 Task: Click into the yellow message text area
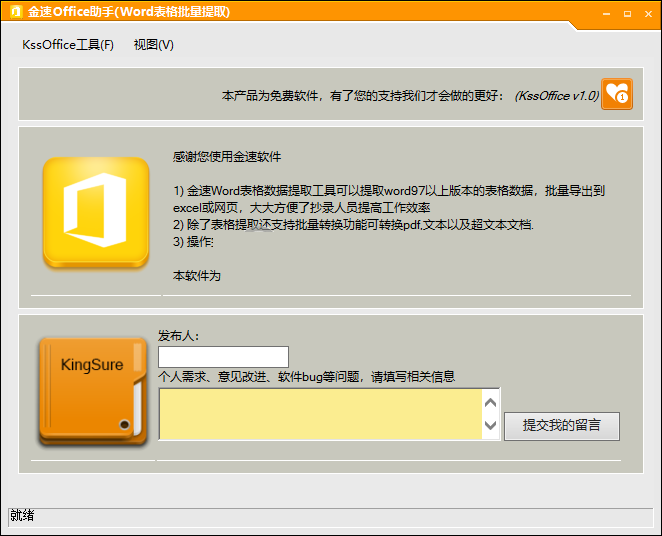[320, 414]
